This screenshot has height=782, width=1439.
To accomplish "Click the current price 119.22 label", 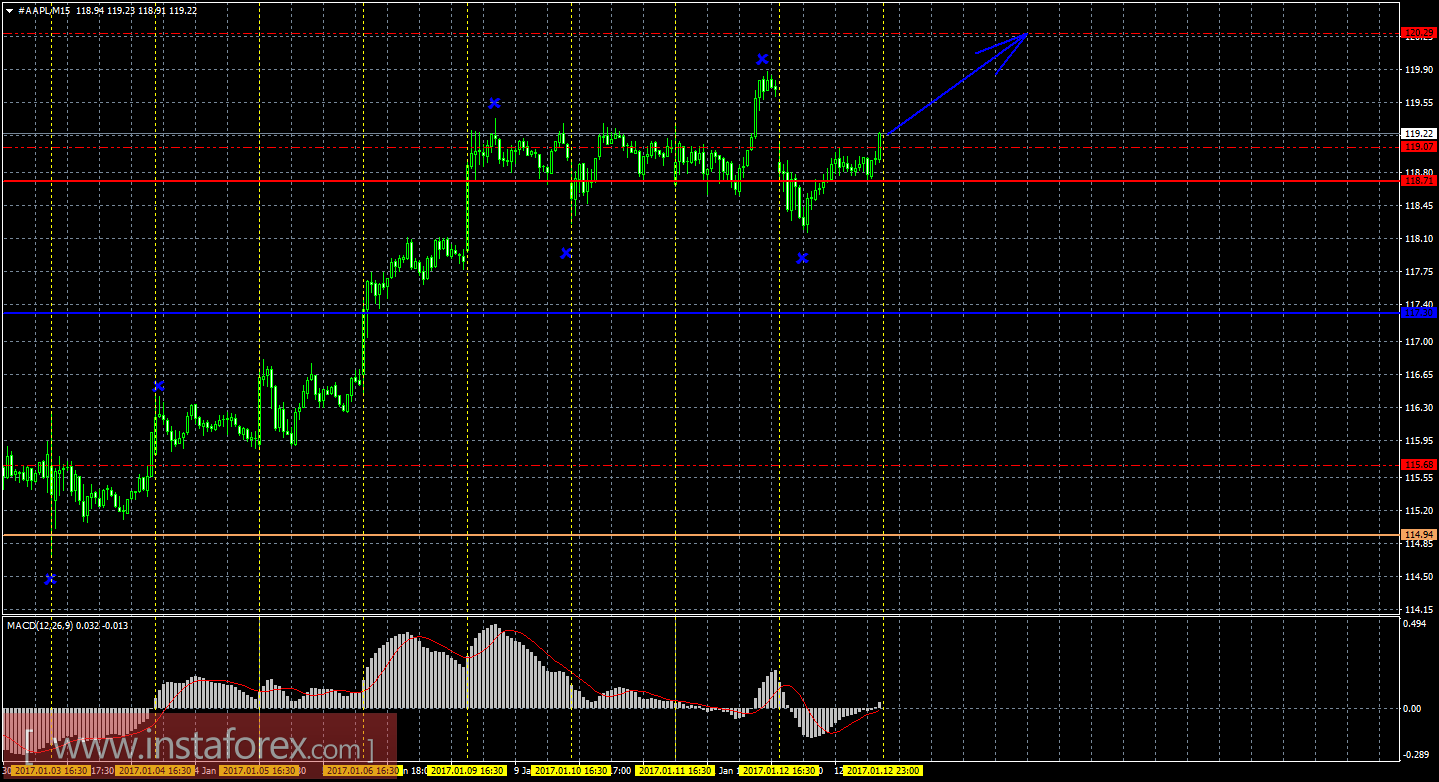I will coord(1419,133).
